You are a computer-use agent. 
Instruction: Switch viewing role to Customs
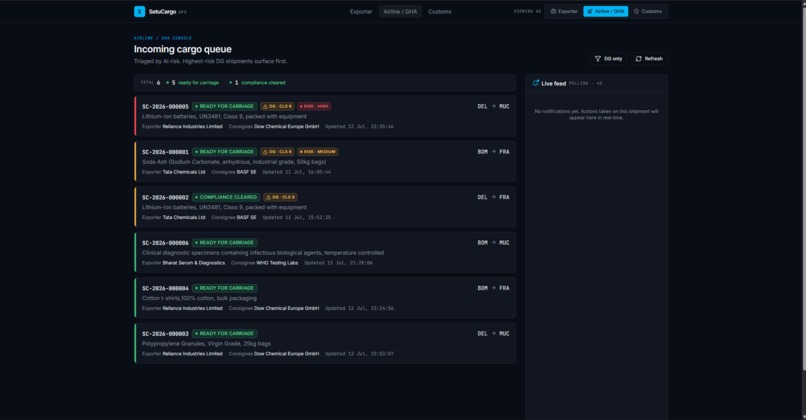tap(648, 11)
